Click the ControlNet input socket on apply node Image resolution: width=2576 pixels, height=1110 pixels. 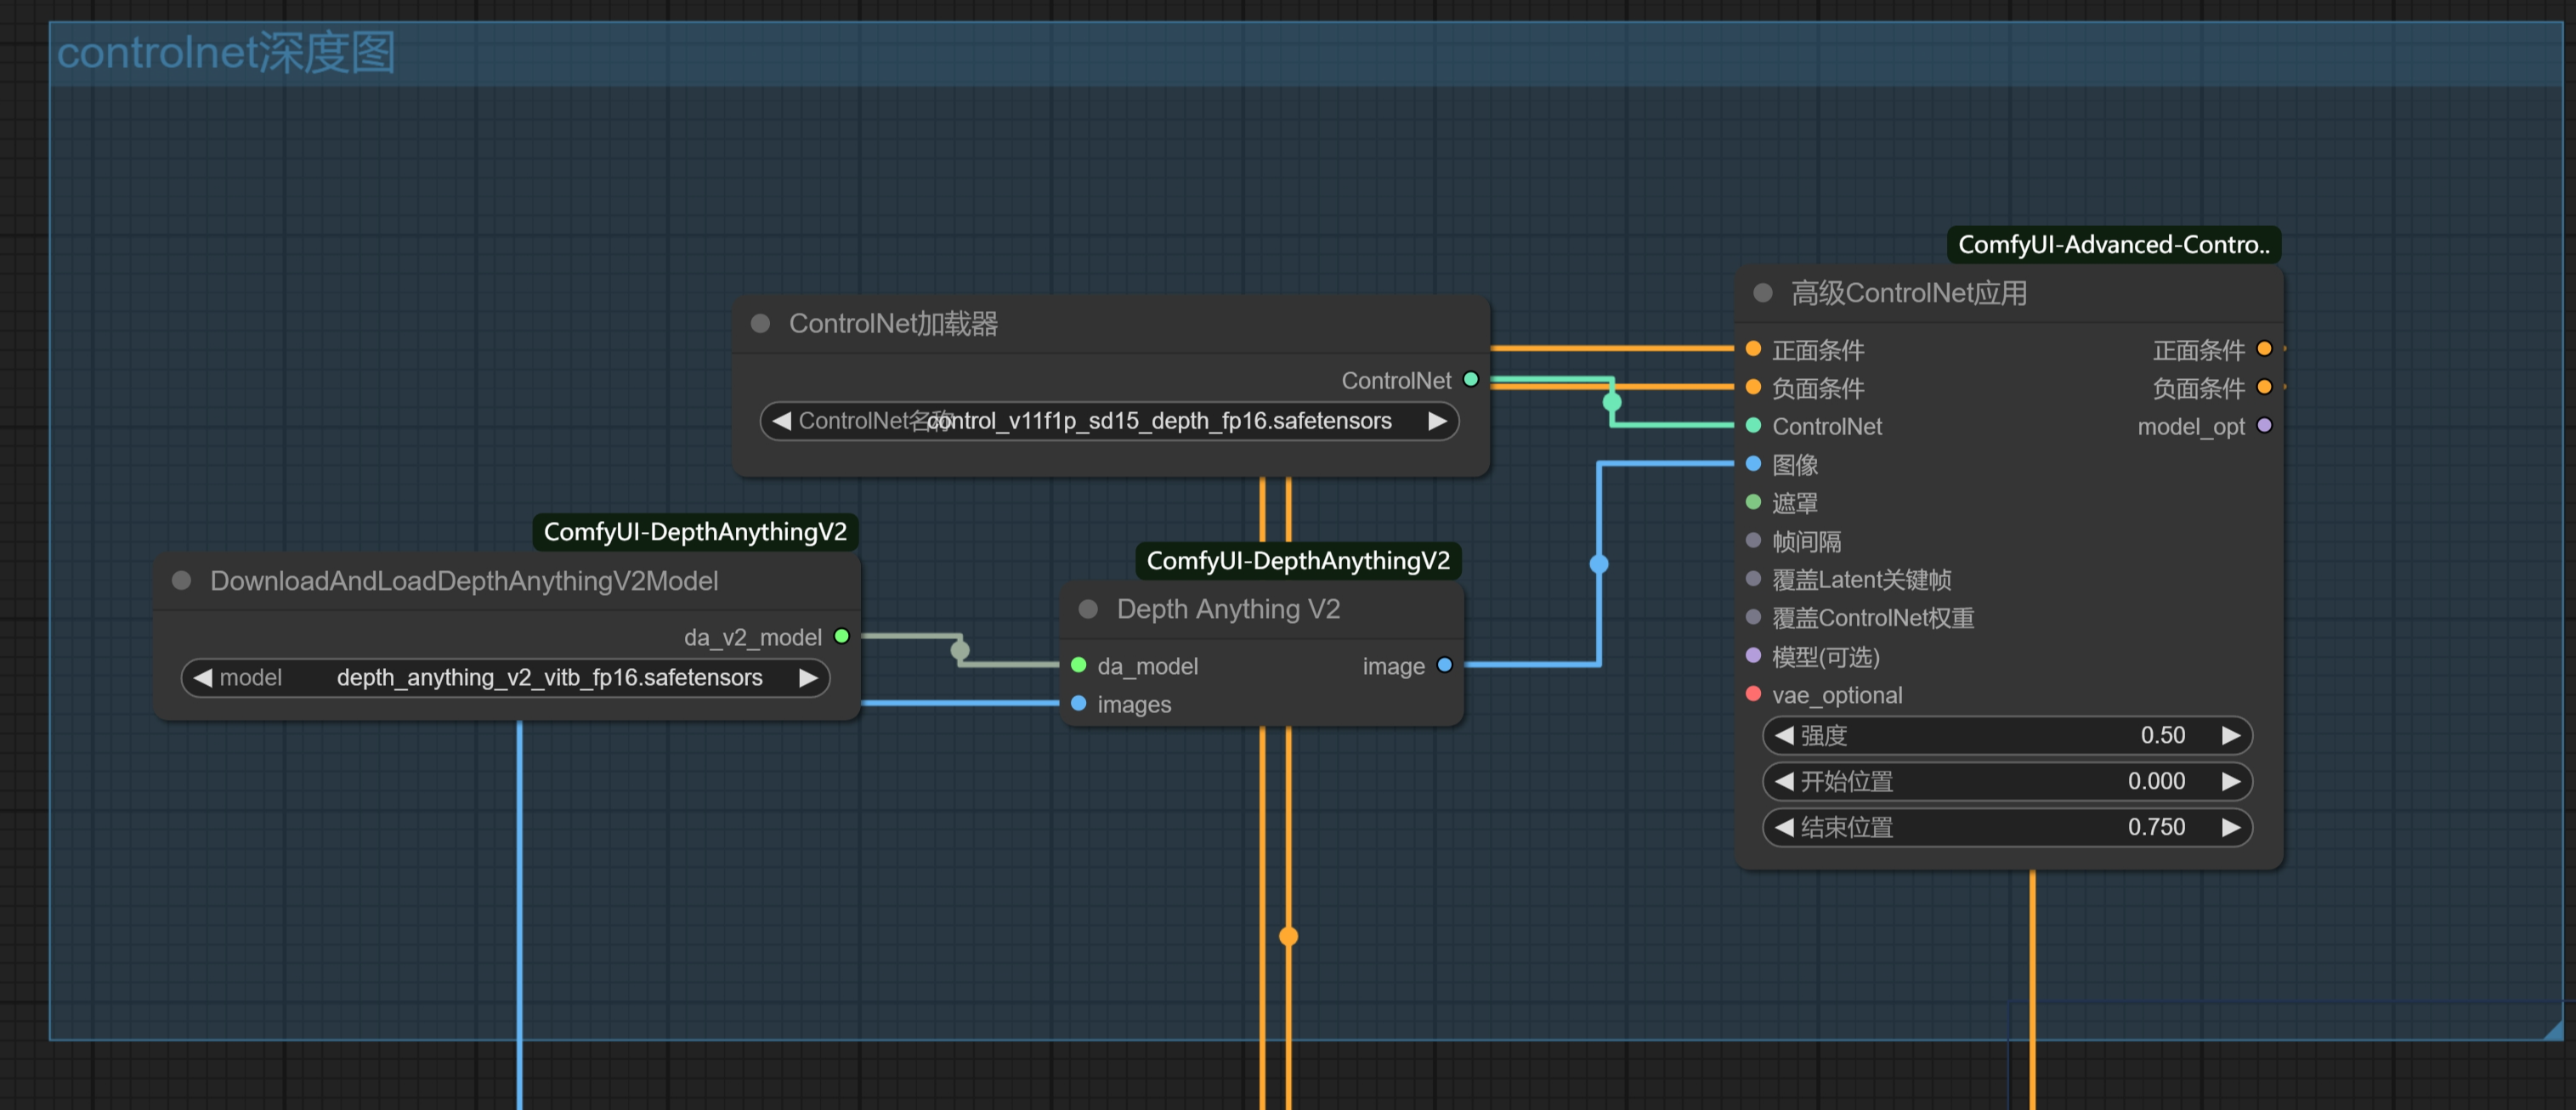[x=1753, y=425]
